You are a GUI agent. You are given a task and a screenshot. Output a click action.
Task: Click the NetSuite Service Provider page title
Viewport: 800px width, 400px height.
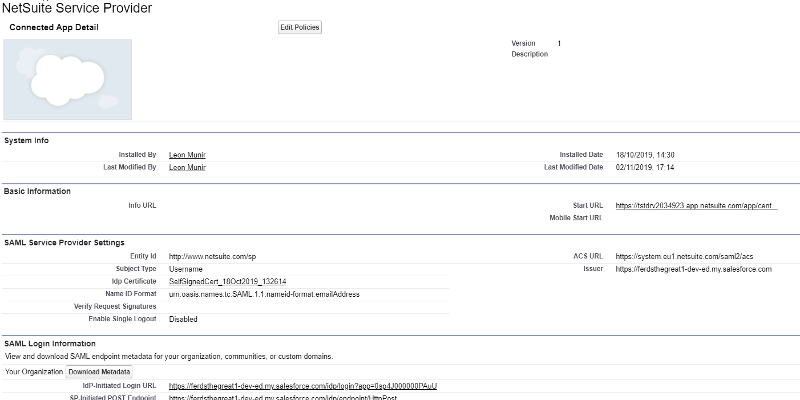coord(77,8)
